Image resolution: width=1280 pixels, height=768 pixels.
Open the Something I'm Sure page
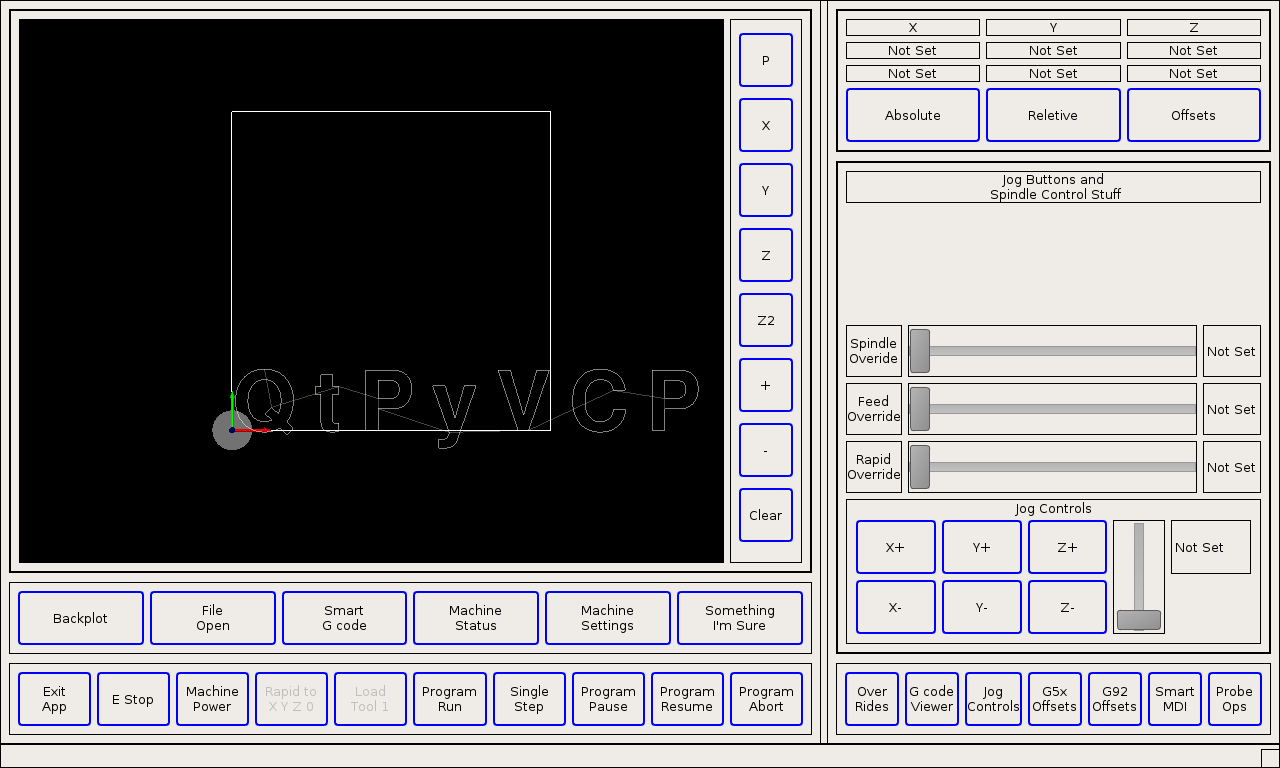point(740,618)
